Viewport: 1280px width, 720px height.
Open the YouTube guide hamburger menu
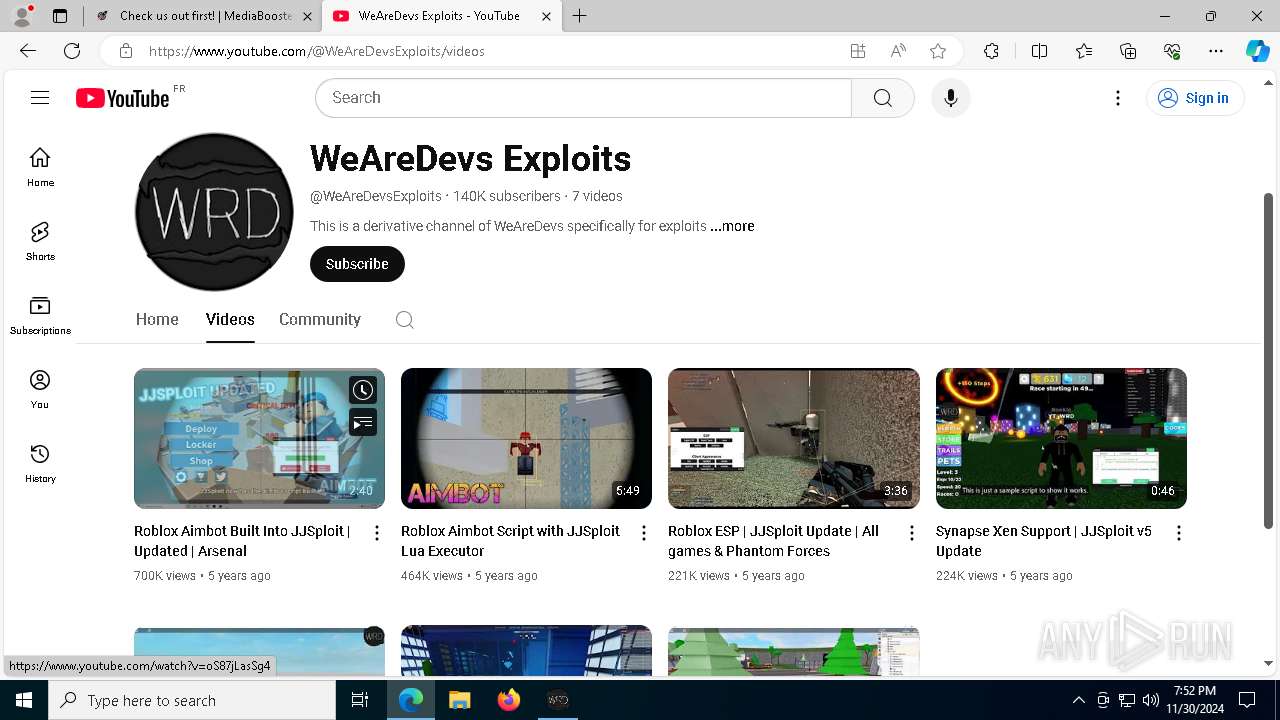[40, 98]
